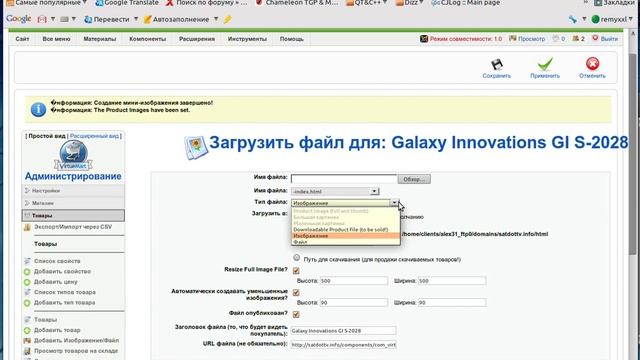640x360 pixels.
Task: Click the URL файла input field
Action: (x=343, y=345)
